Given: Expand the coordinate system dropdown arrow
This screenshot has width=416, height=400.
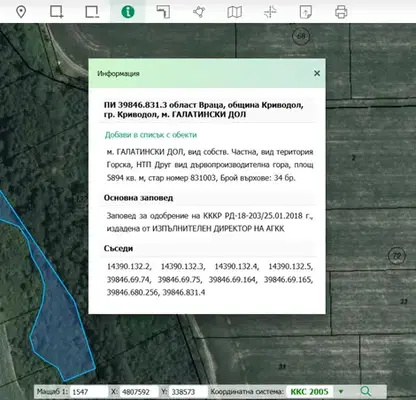Looking at the screenshot, I should pos(341,392).
